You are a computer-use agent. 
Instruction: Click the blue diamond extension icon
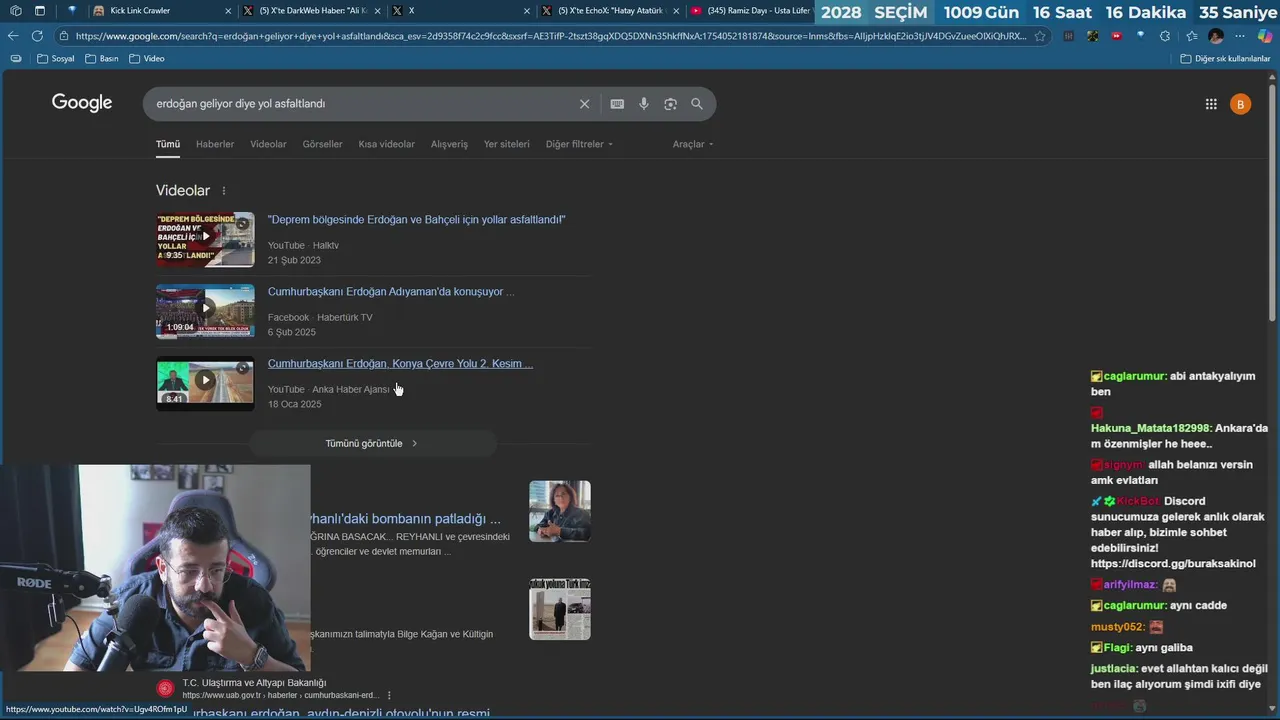pos(1141,36)
